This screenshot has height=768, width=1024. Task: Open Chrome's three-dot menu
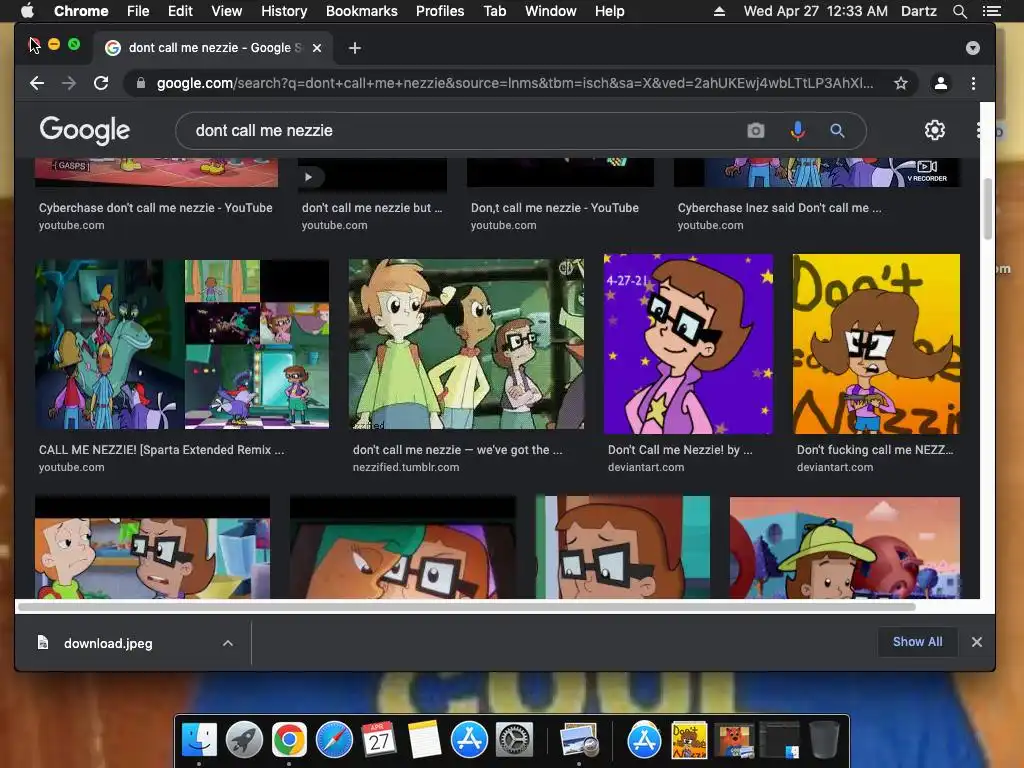[x=973, y=83]
